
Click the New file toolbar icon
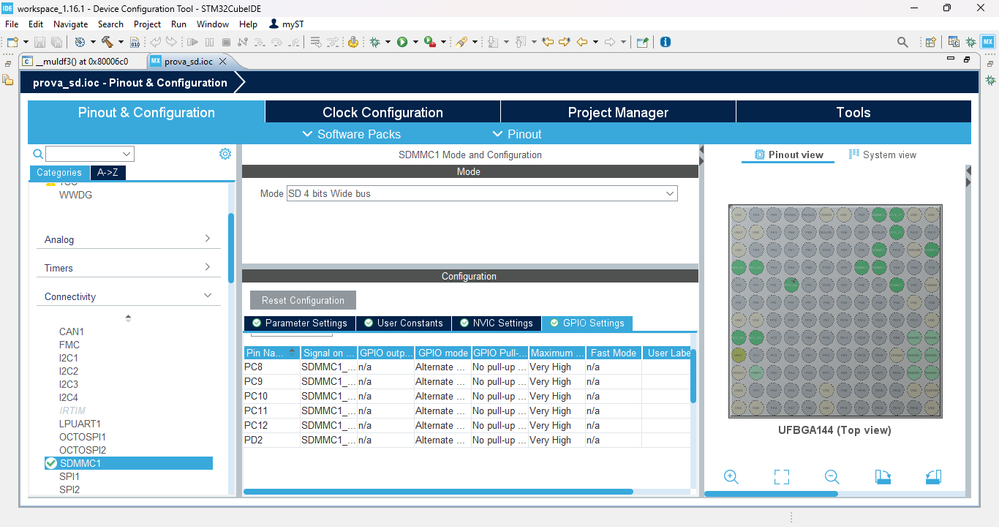pos(13,42)
